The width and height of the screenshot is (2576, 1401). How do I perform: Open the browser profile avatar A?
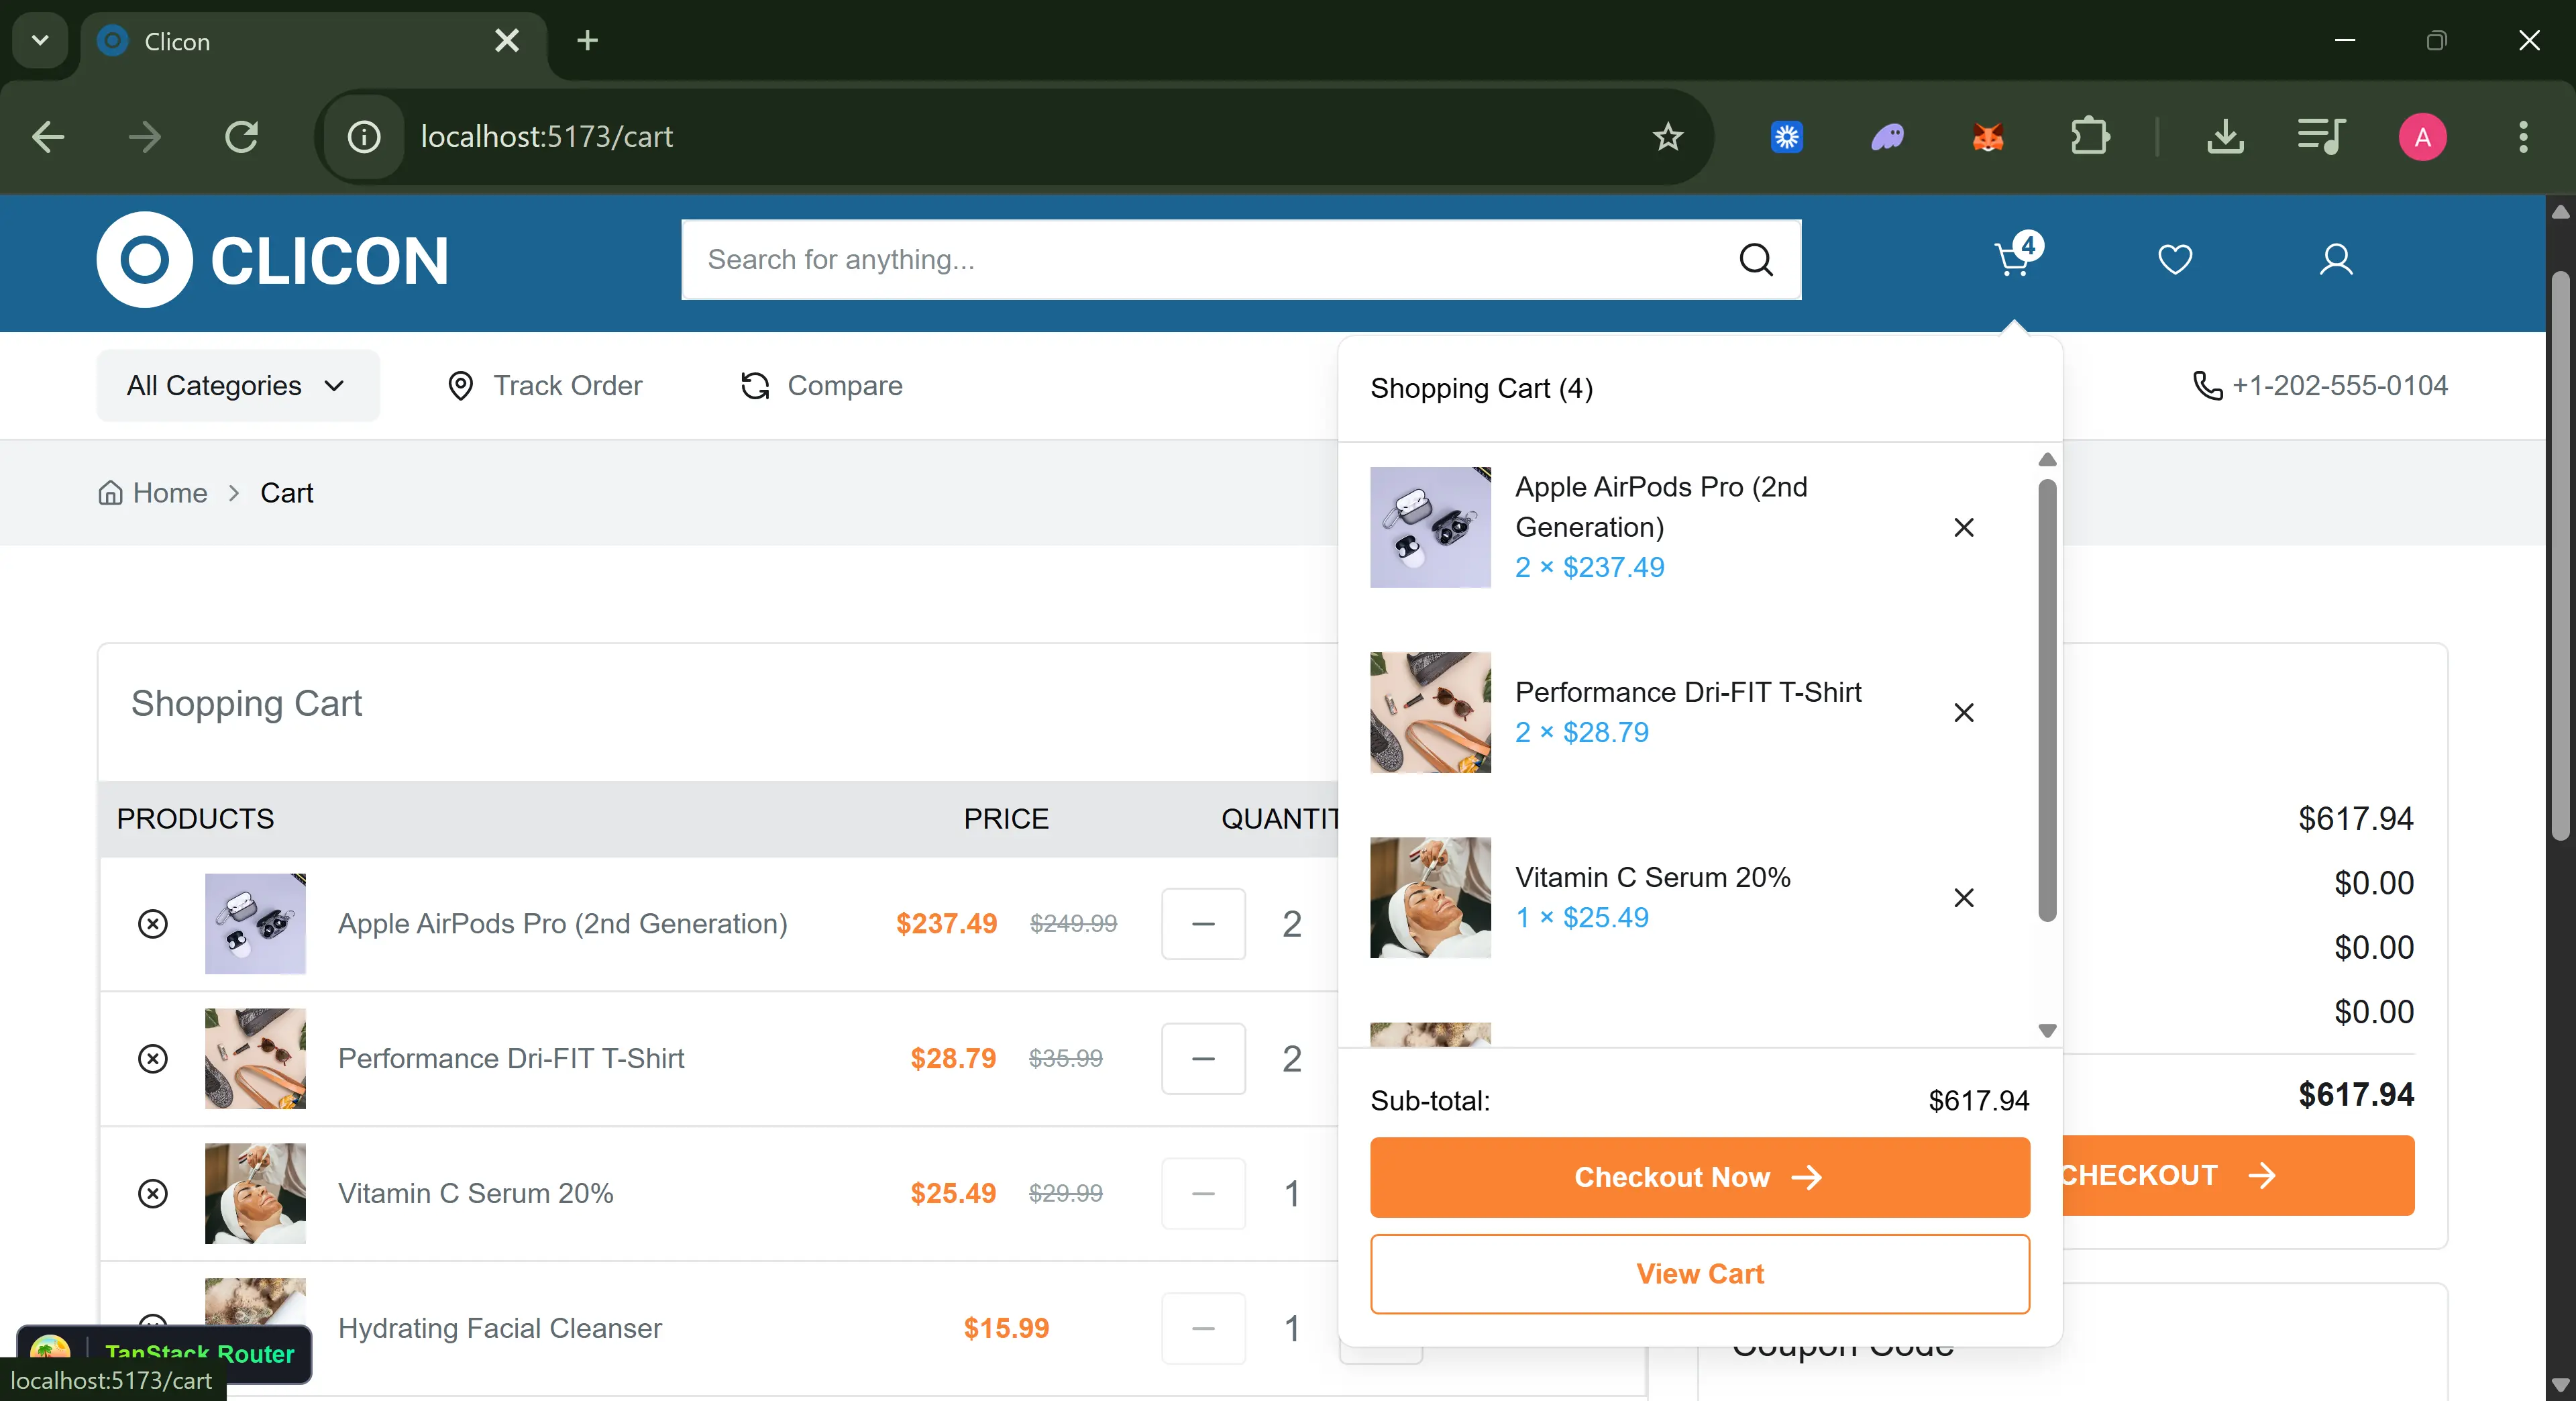coord(2422,136)
